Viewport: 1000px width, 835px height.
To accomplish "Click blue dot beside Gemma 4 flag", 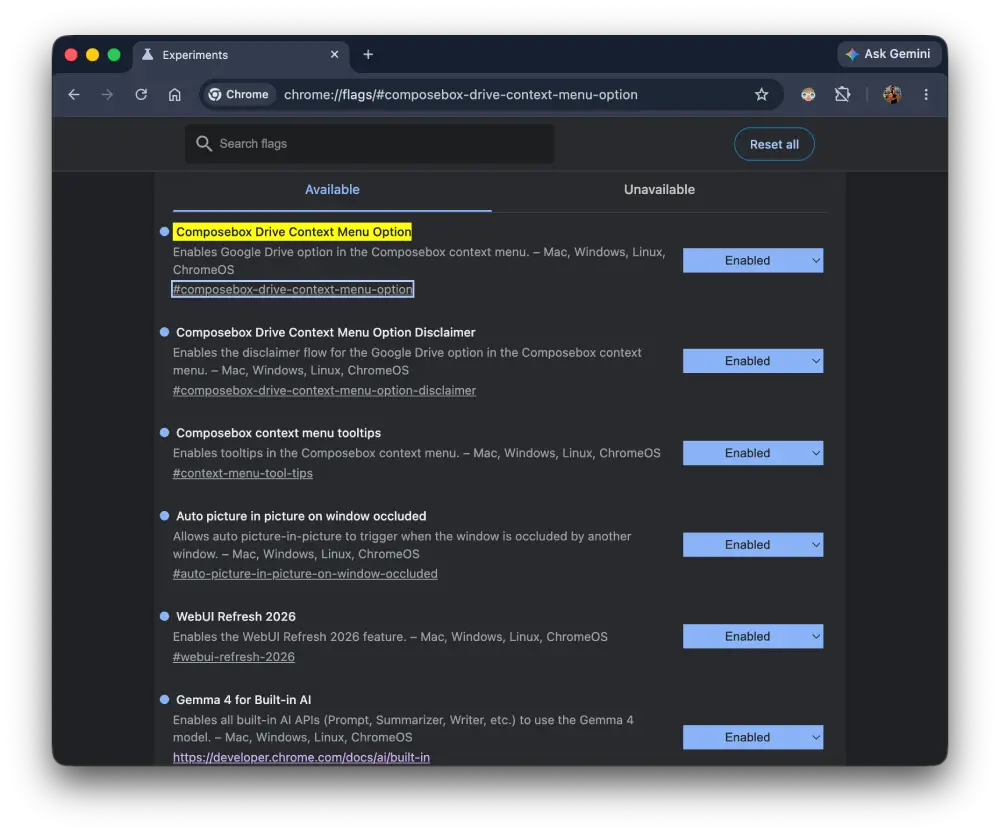I will click(165, 699).
